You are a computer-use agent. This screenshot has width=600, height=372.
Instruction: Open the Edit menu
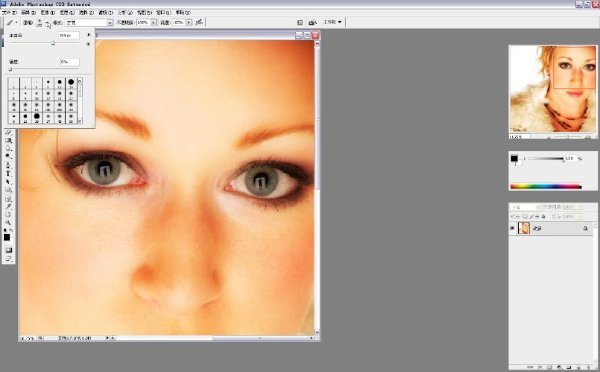pyautogui.click(x=28, y=13)
